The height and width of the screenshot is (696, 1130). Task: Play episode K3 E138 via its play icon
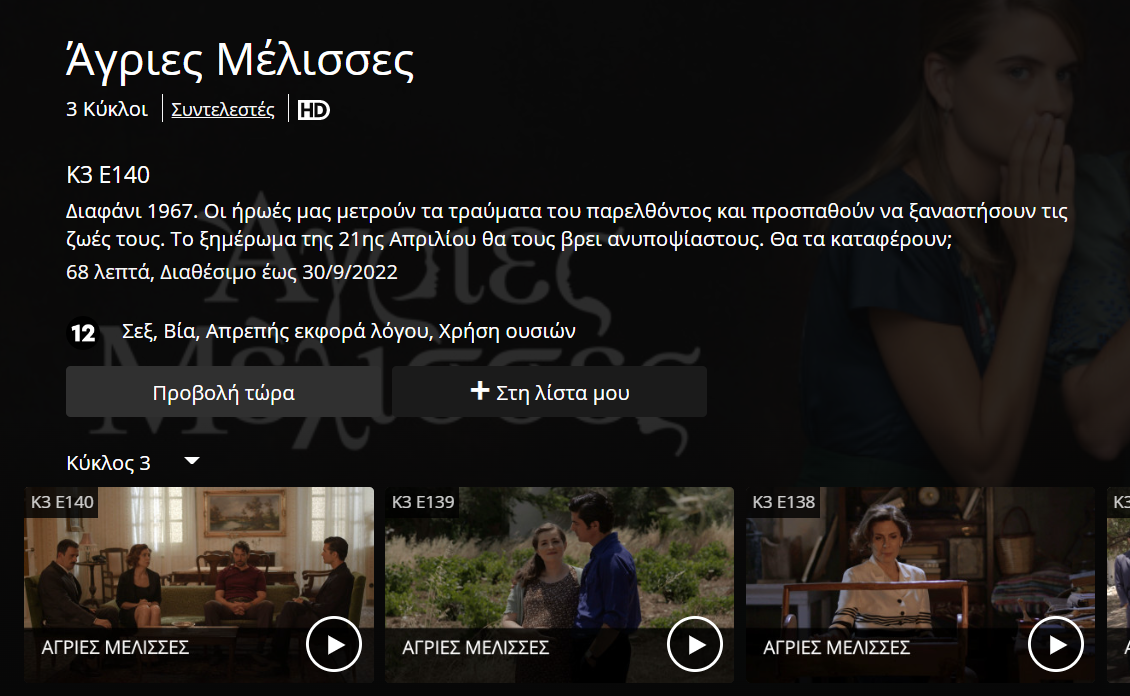click(1056, 645)
